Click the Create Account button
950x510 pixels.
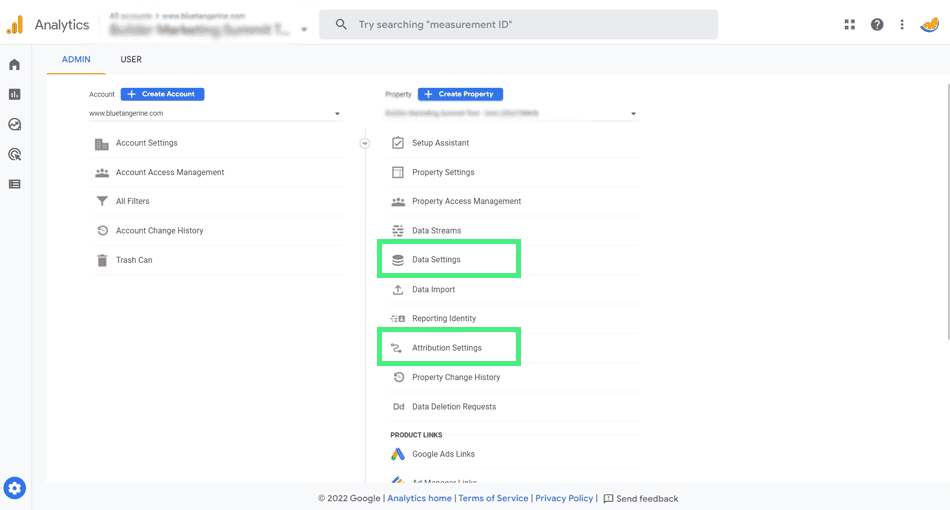point(162,94)
